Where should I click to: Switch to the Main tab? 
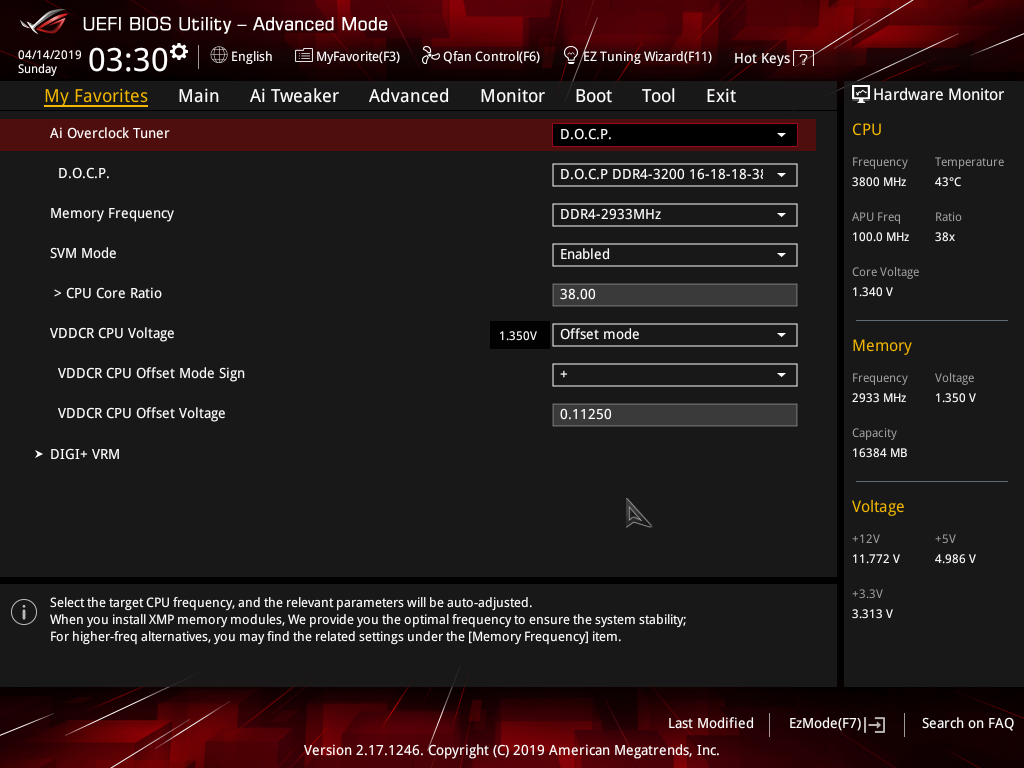pos(199,96)
